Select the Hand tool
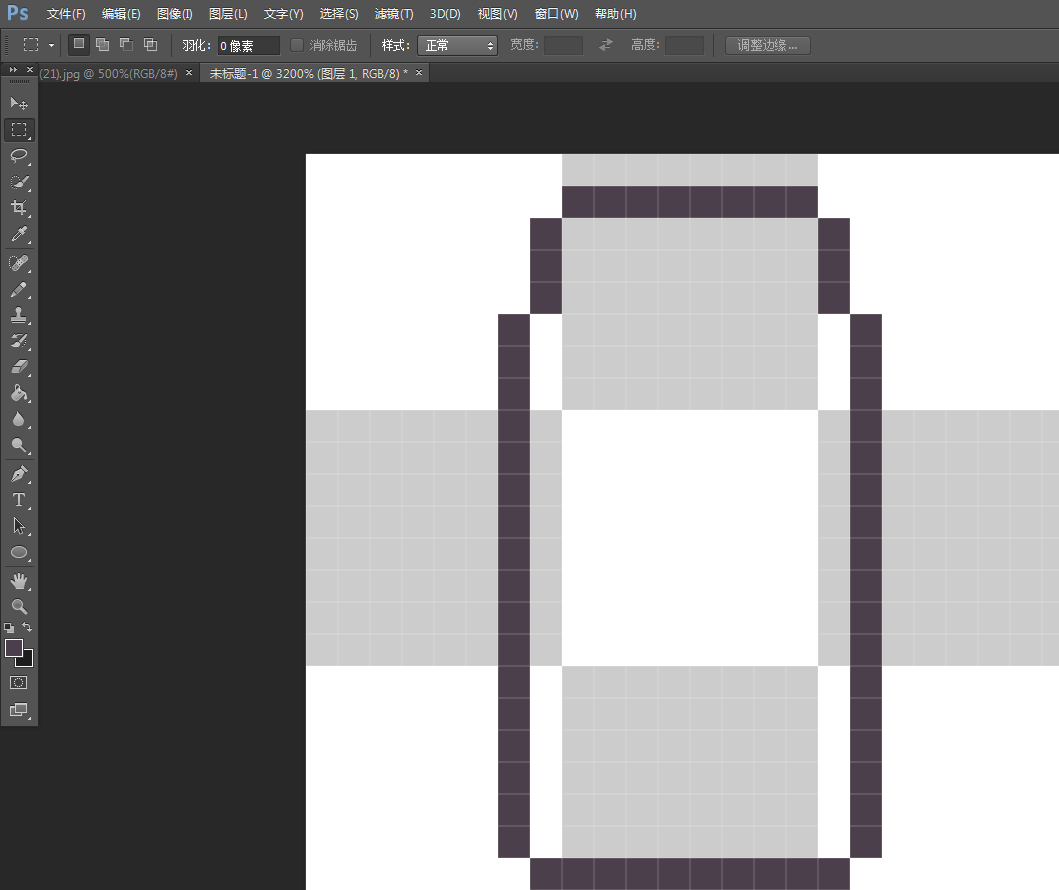Screen dimensions: 1059x890 [x=19, y=581]
